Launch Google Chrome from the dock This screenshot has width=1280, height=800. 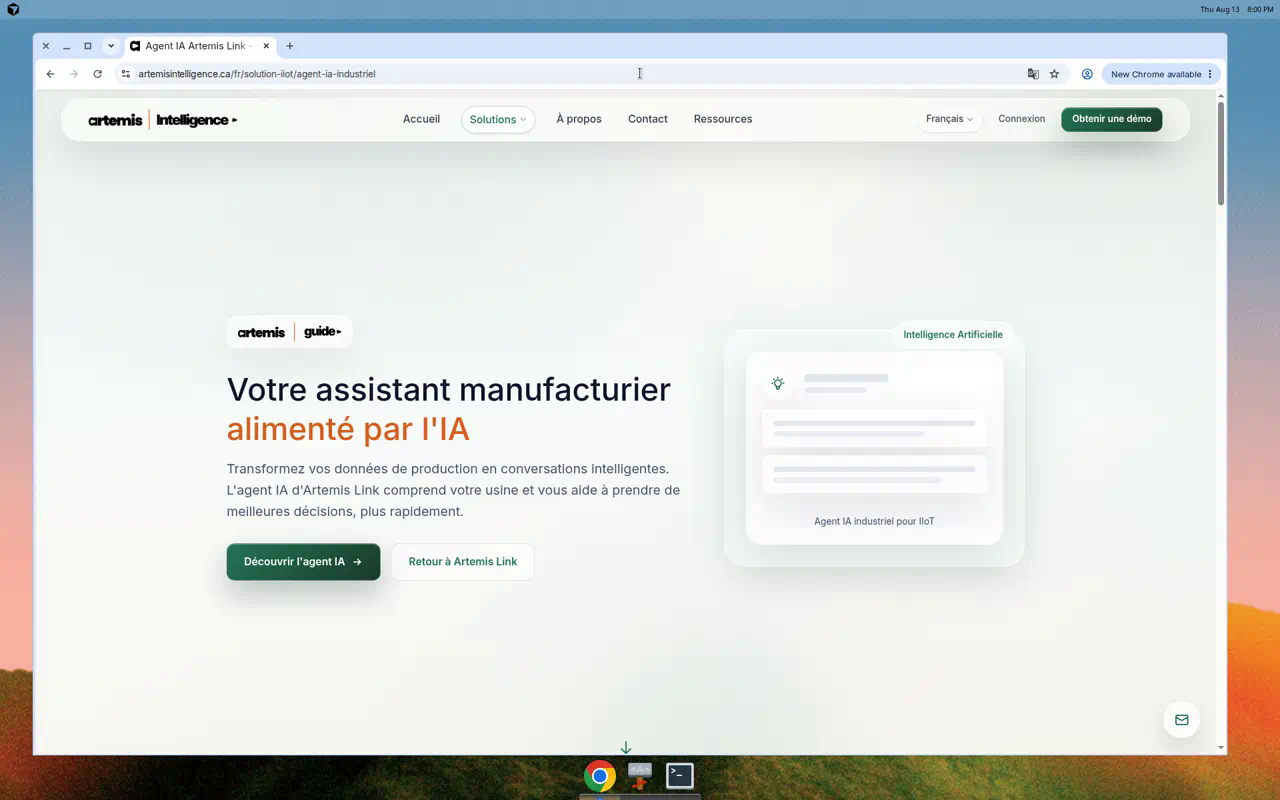tap(600, 776)
